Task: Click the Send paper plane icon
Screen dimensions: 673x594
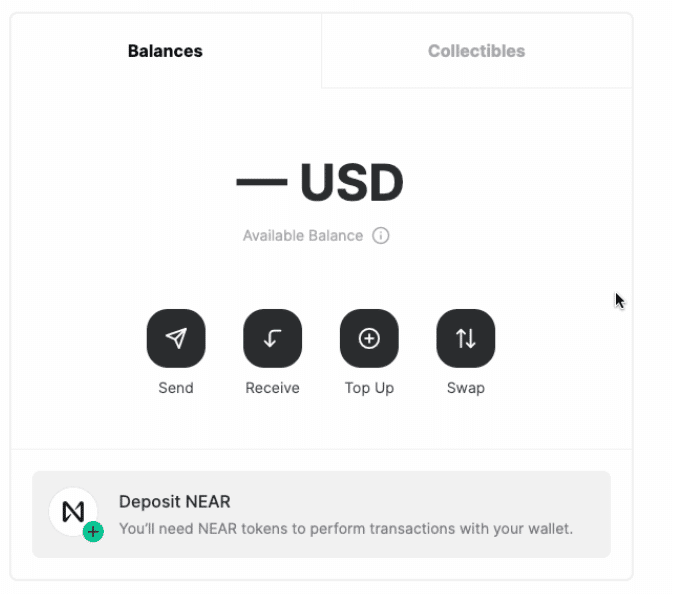Action: (x=176, y=339)
